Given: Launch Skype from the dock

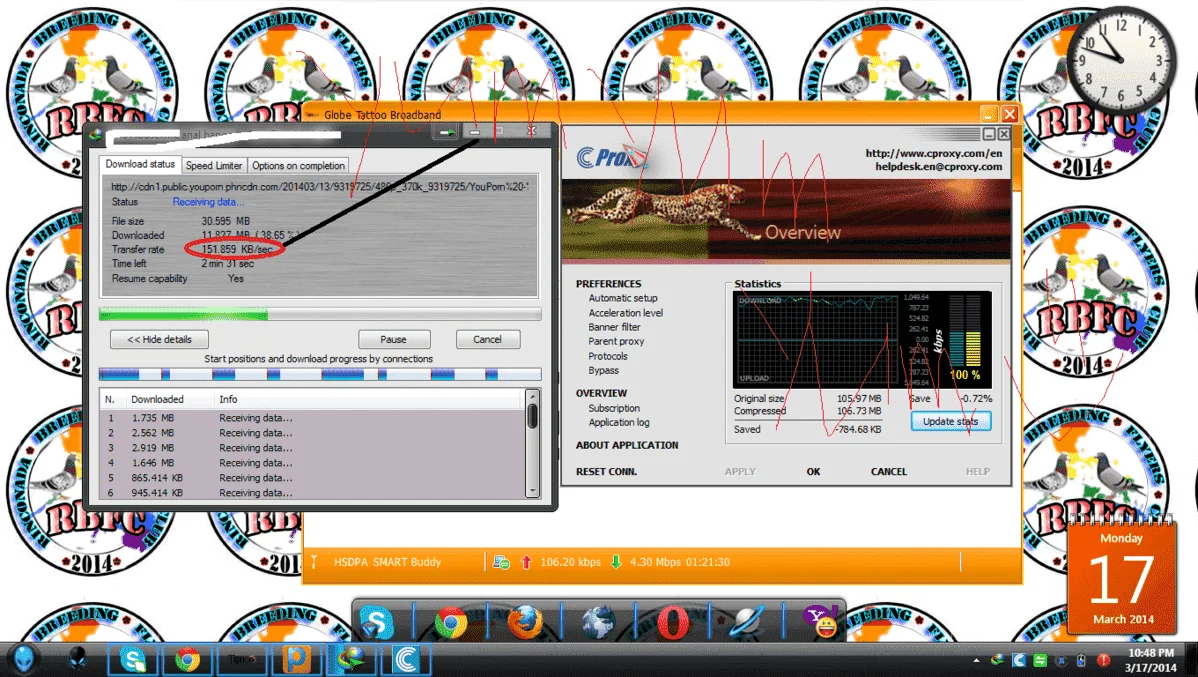Looking at the screenshot, I should tap(377, 622).
